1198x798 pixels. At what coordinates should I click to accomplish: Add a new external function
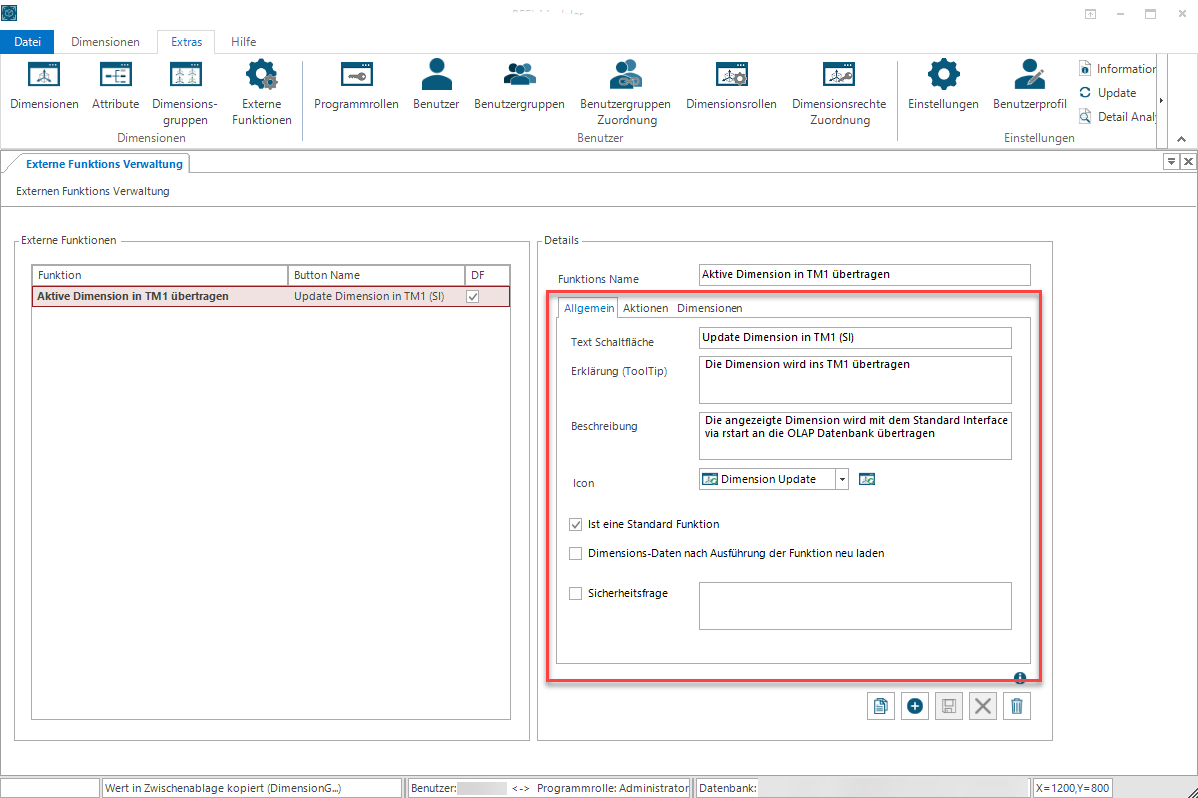(x=915, y=706)
